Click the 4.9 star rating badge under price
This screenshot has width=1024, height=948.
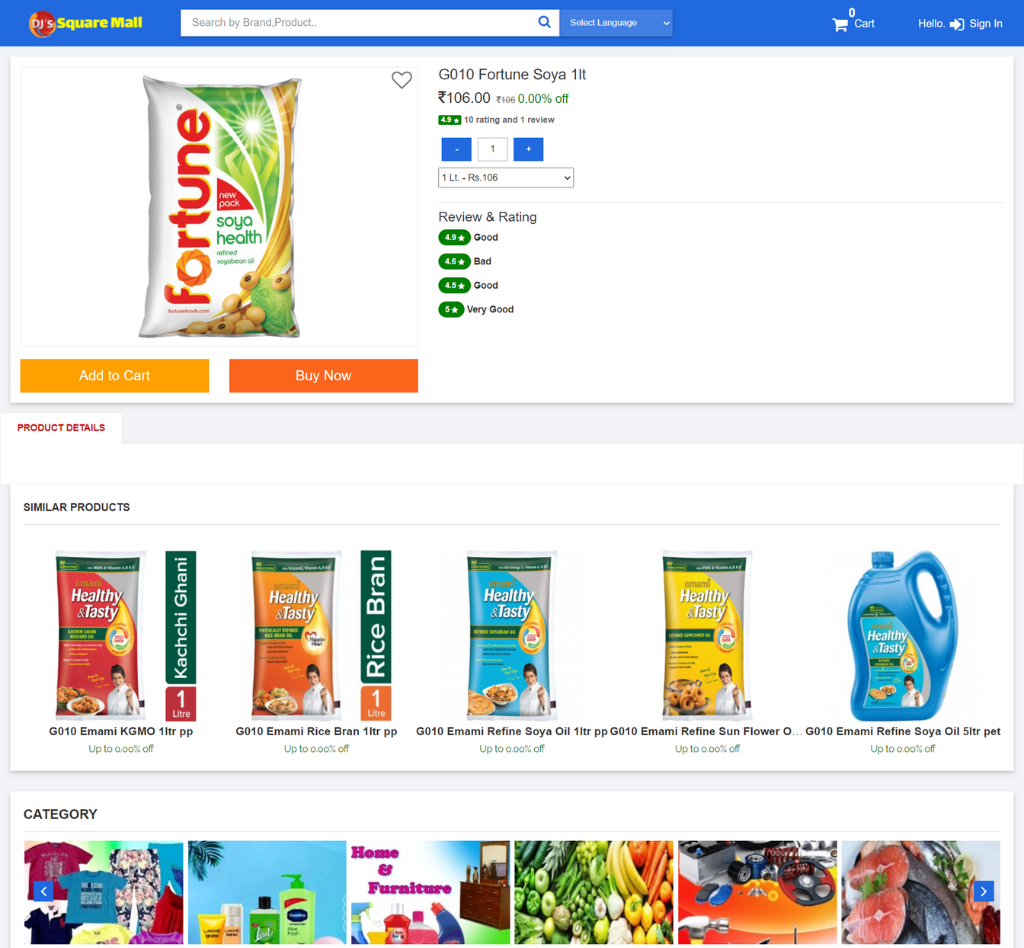pos(449,120)
